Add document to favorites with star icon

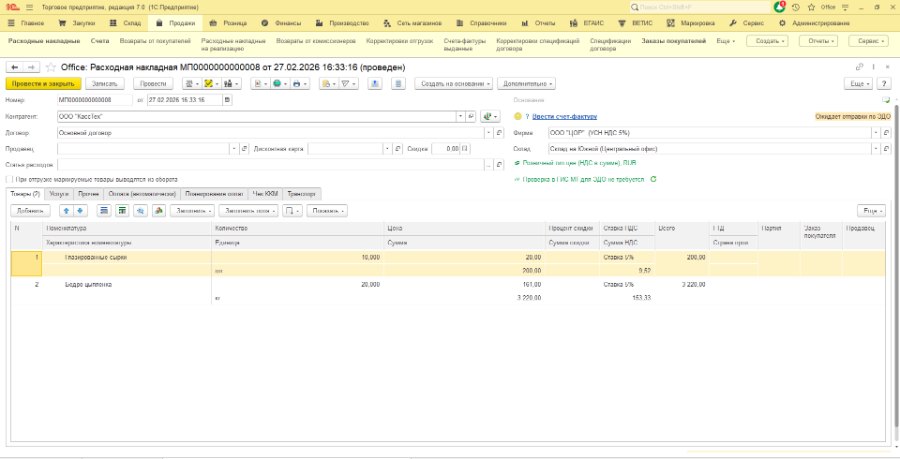[x=51, y=68]
